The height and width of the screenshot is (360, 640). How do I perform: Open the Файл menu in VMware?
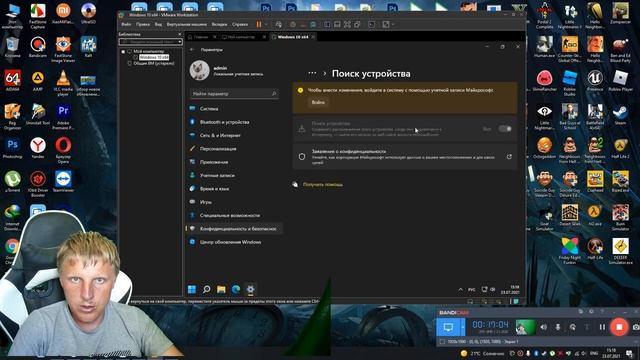pyautogui.click(x=126, y=24)
